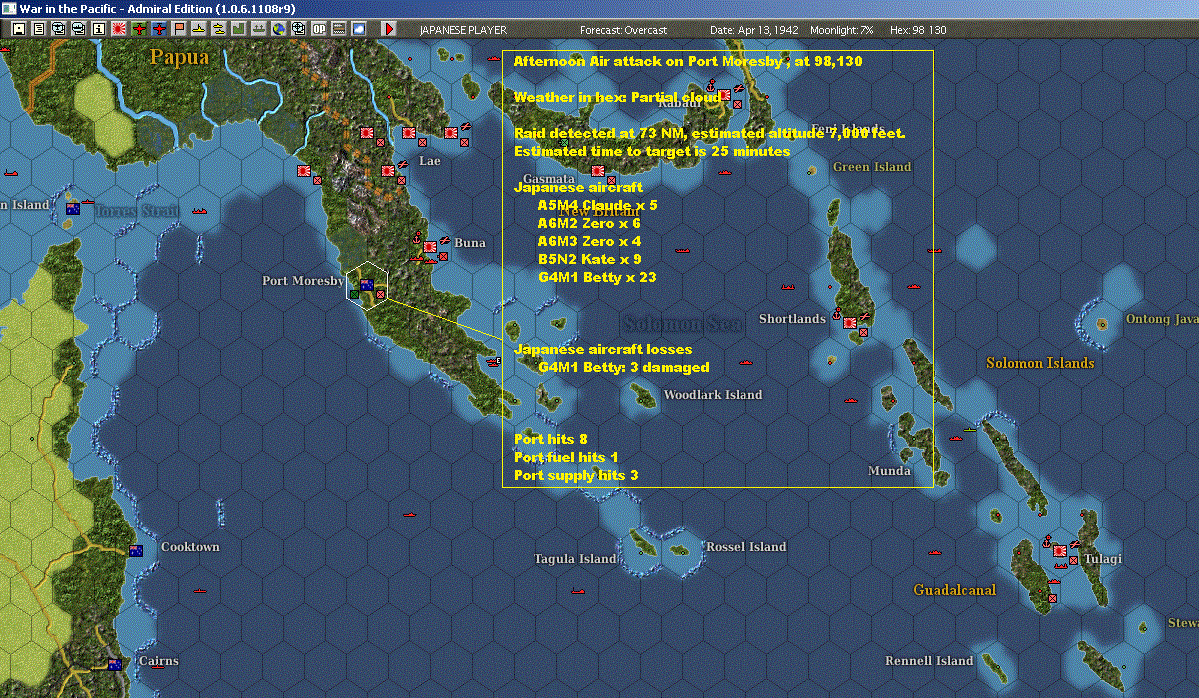Screen dimensions: 1199x698
Task: Toggle the cloud weather overlay icon
Action: pyautogui.click(x=358, y=29)
